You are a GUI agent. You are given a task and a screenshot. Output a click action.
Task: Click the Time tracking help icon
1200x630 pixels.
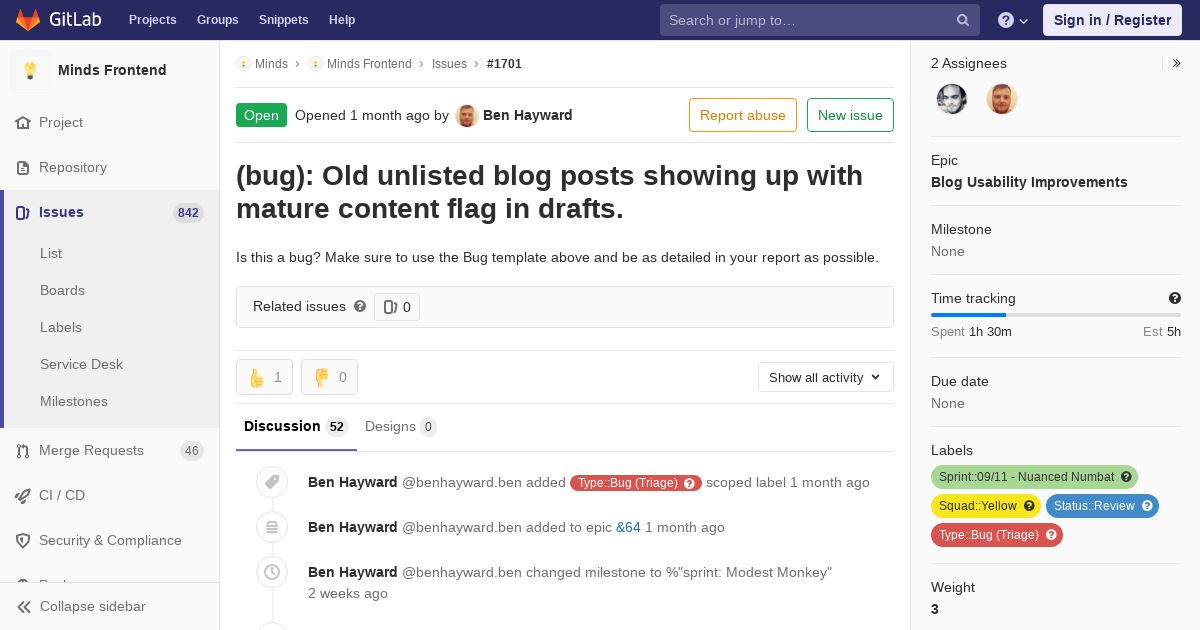pyautogui.click(x=1175, y=298)
